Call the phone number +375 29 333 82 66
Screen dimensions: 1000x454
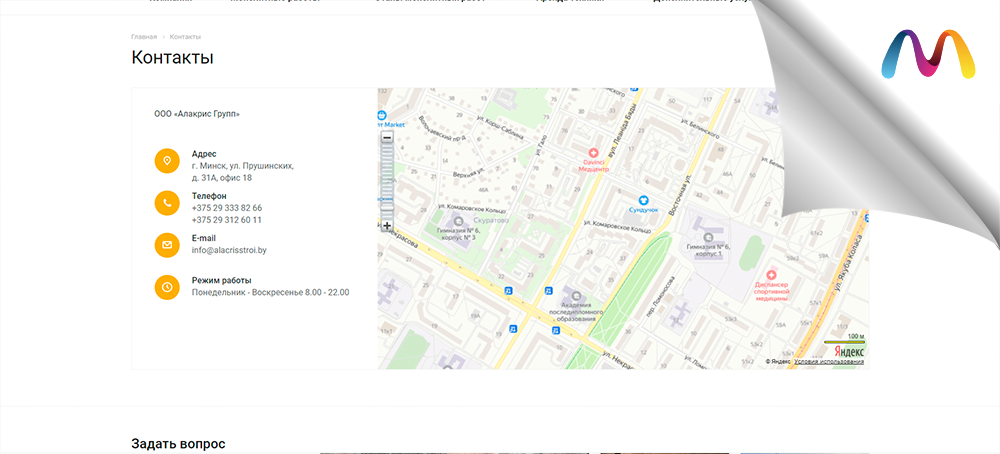(x=227, y=208)
